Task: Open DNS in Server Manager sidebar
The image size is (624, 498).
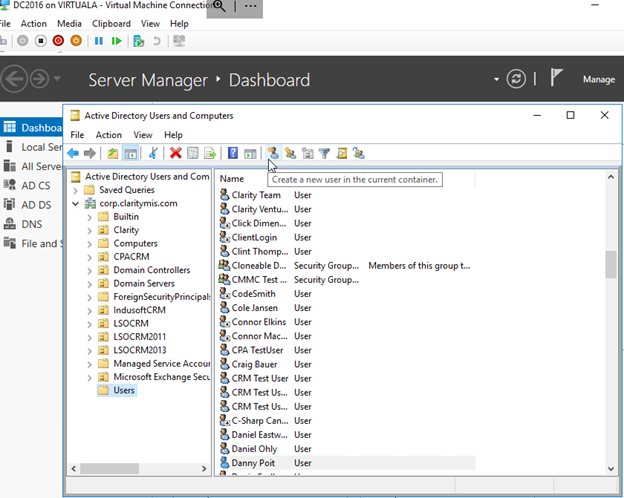Action: tap(31, 224)
